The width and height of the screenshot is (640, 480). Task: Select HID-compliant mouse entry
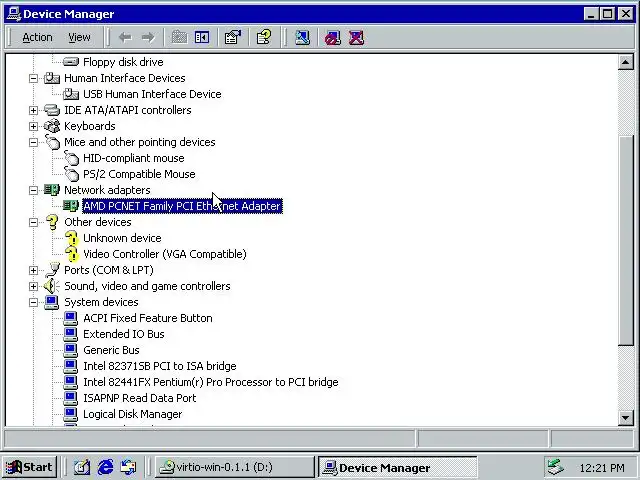(134, 158)
